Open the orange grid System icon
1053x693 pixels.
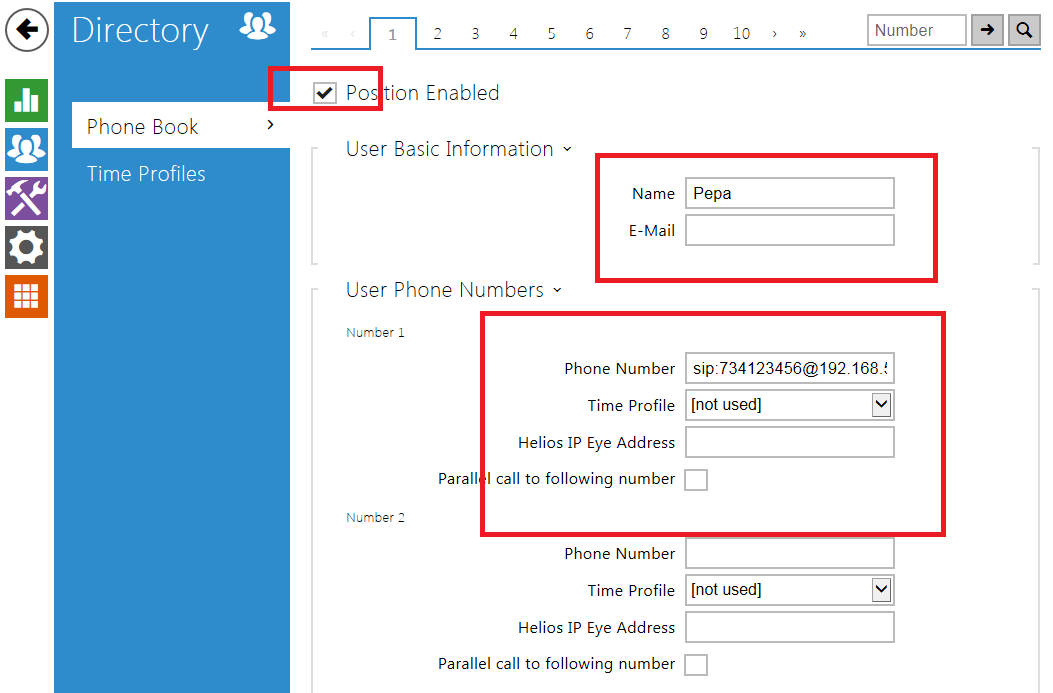pyautogui.click(x=26, y=296)
